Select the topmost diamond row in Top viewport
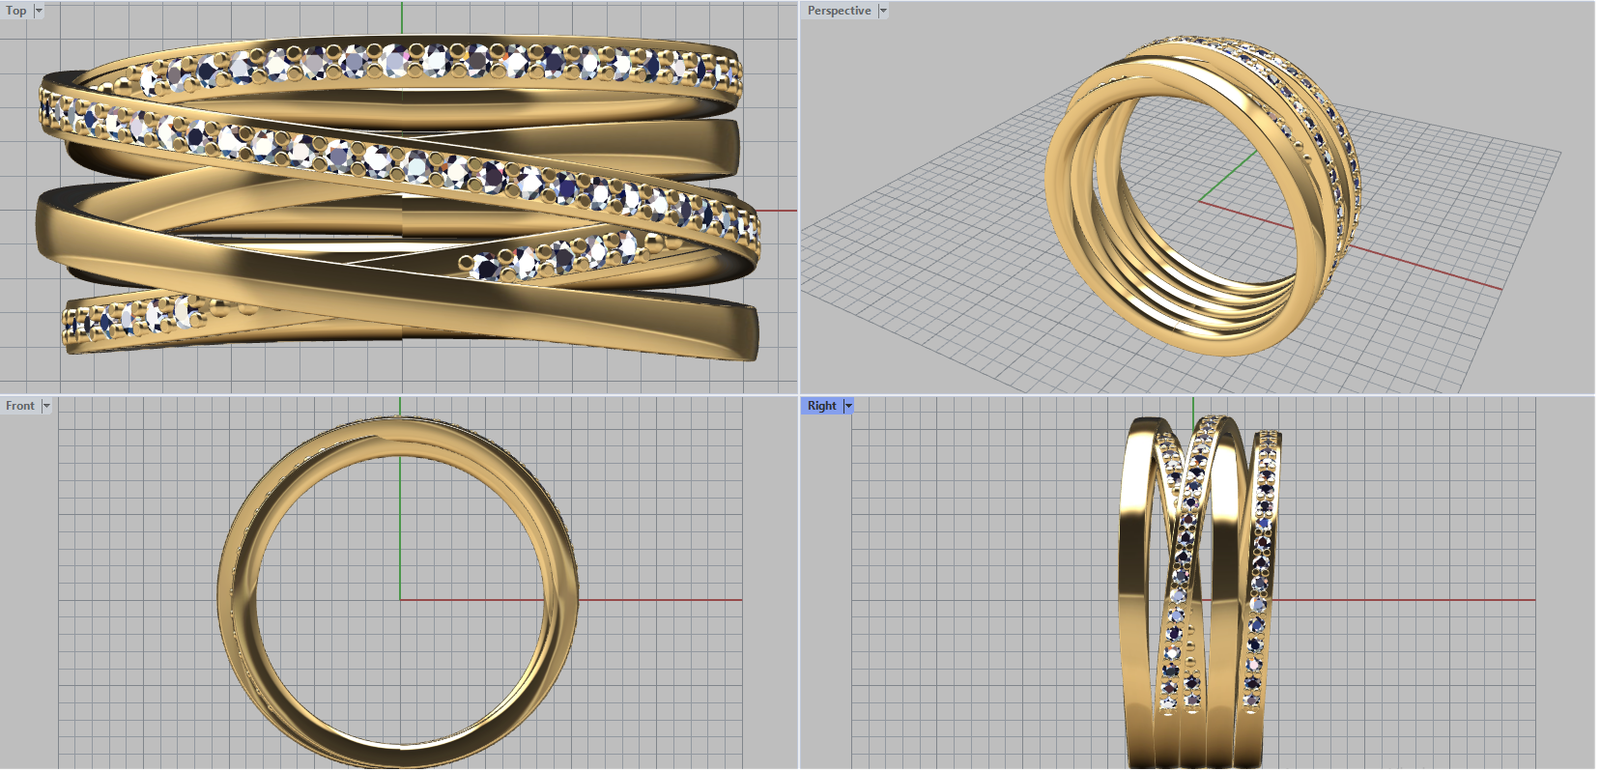1600x772 pixels. click(440, 60)
